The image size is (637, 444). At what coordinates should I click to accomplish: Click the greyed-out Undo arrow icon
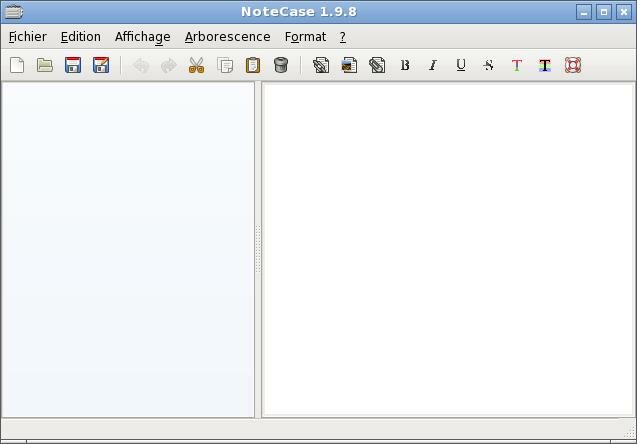point(141,65)
